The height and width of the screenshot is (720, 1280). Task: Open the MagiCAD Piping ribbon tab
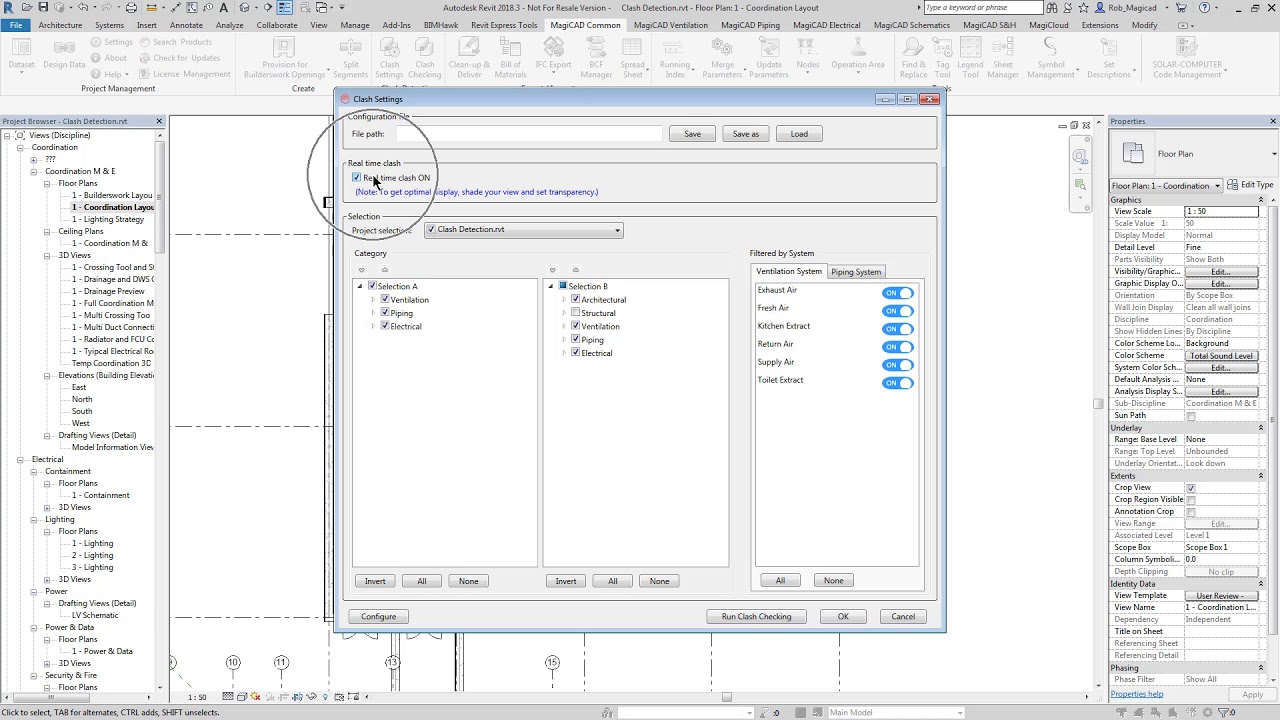[750, 25]
